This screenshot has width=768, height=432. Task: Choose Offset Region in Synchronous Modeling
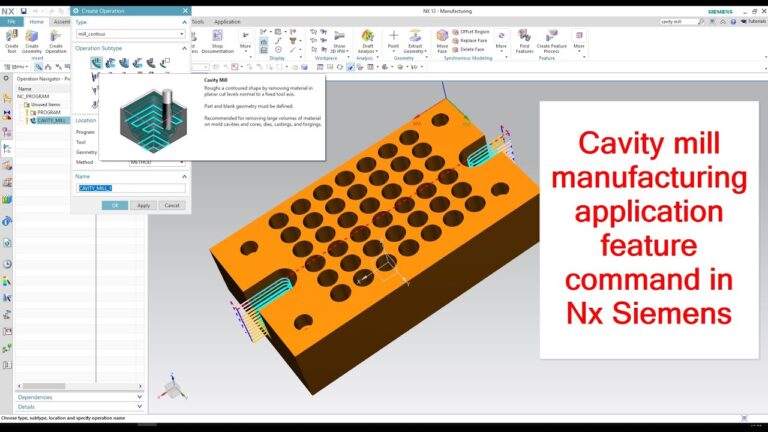pyautogui.click(x=471, y=31)
